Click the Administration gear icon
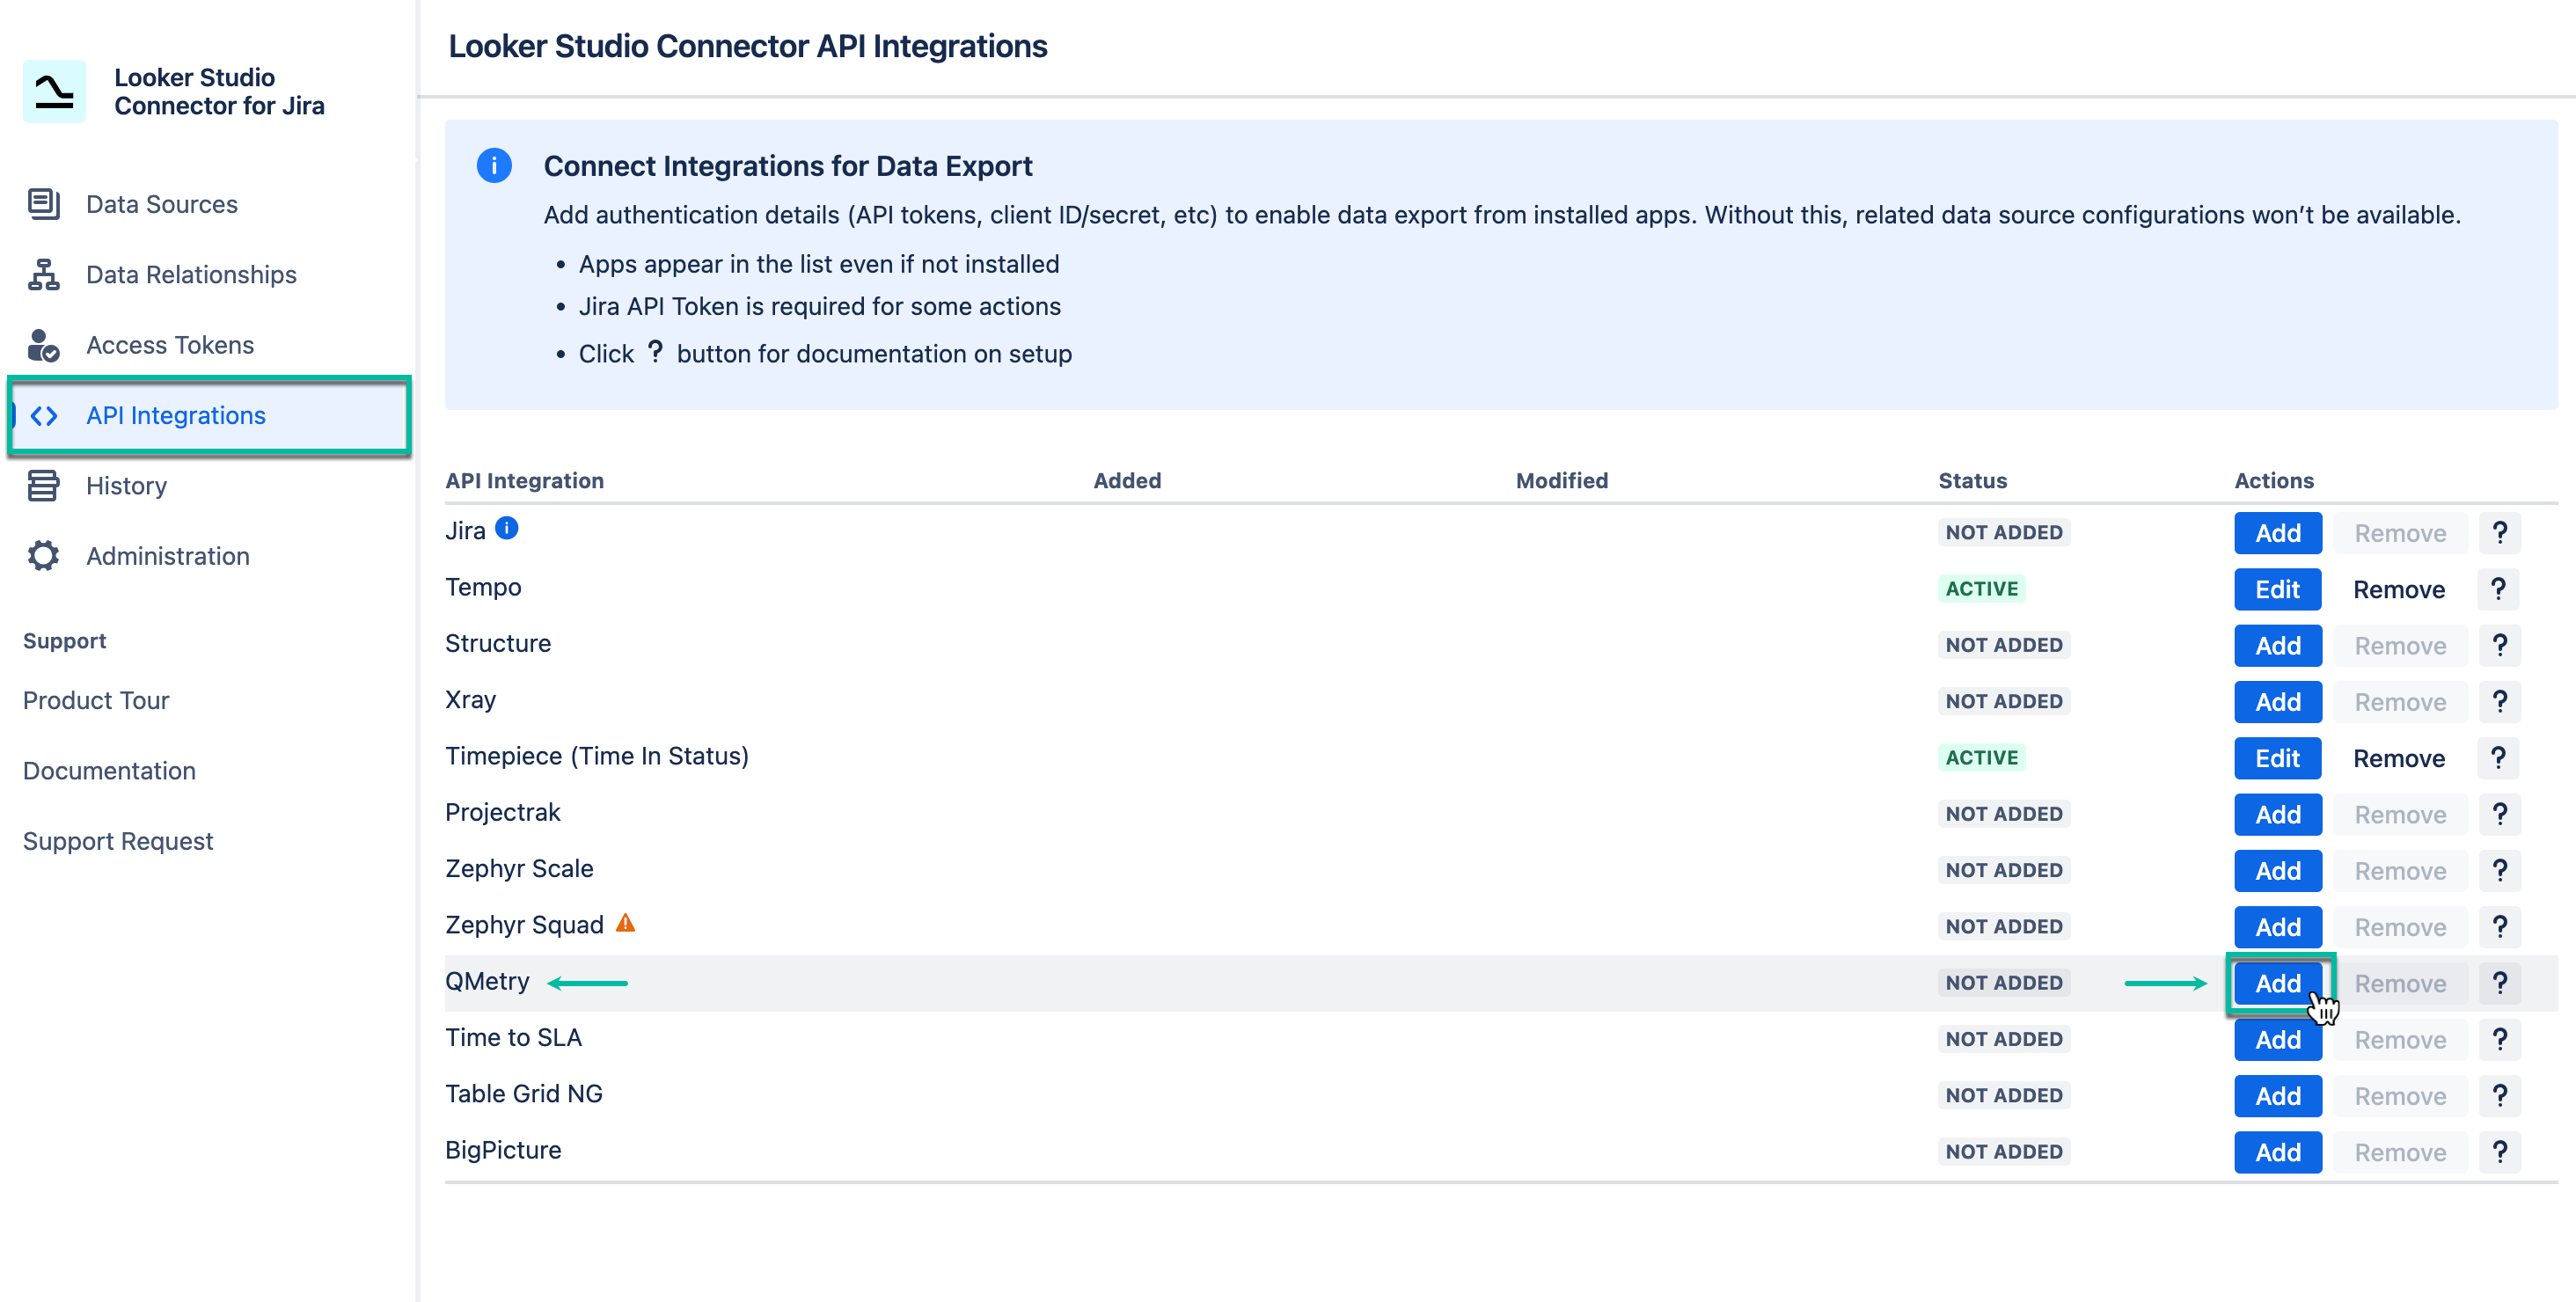This screenshot has height=1302, width=2576. [42, 555]
